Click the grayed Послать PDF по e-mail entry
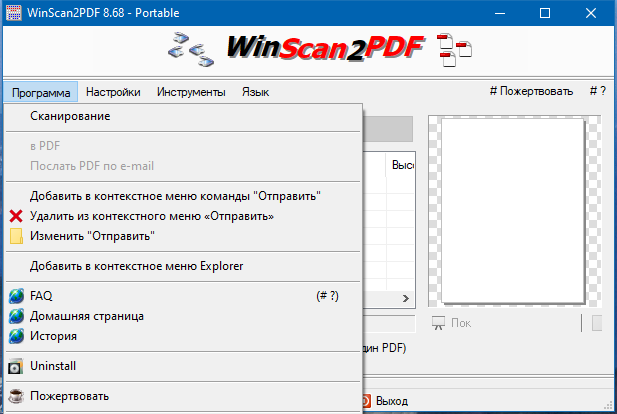Screen dimensions: 617x414 click(184, 166)
